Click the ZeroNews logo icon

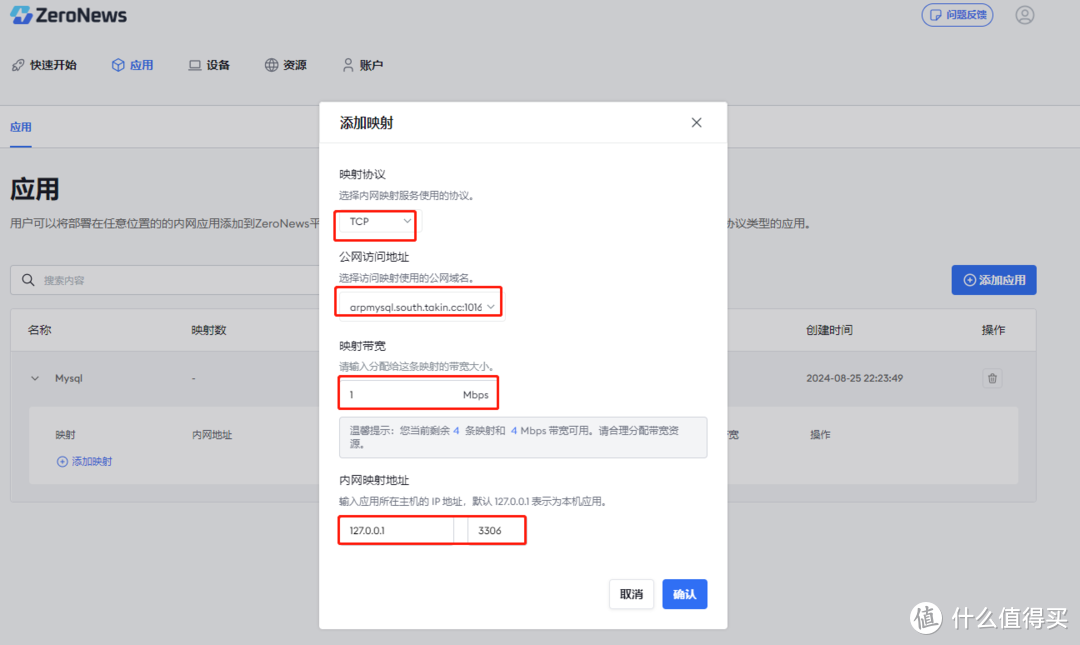[20, 14]
